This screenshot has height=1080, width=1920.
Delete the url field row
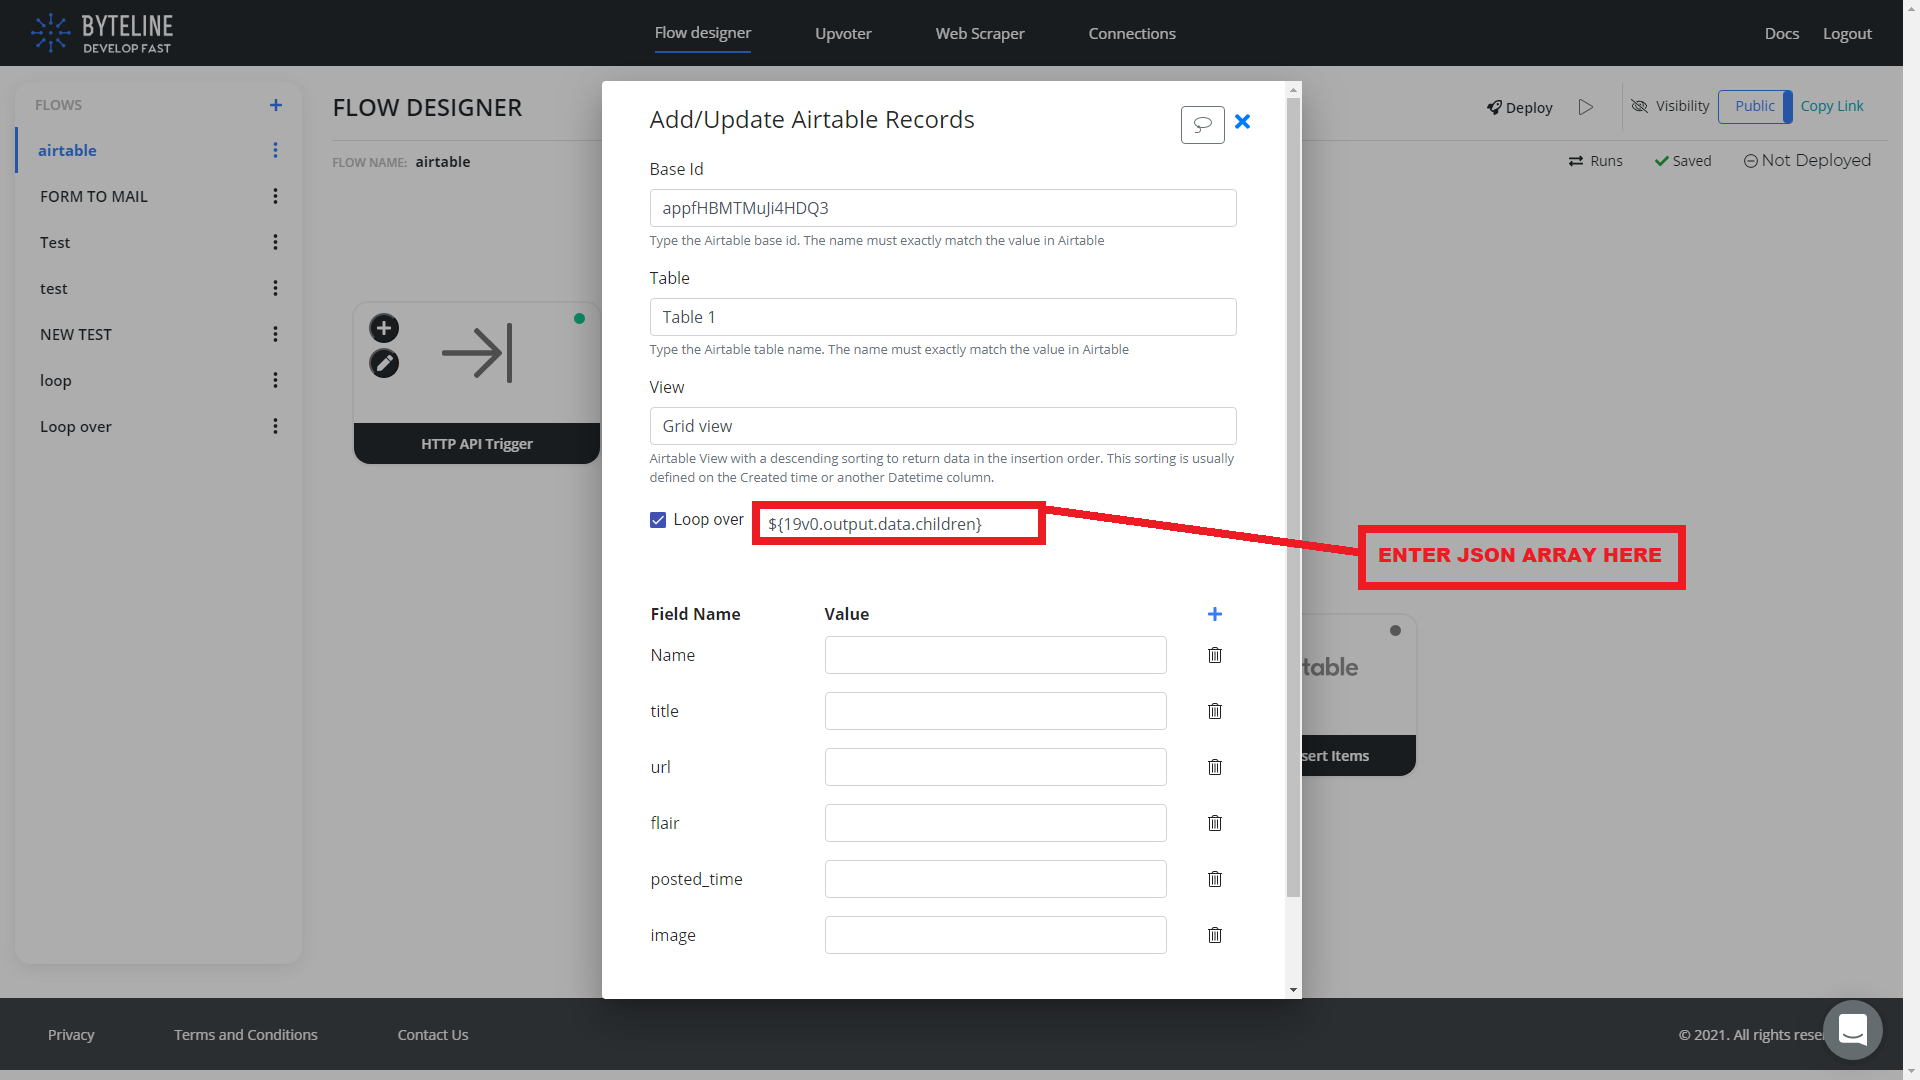(x=1215, y=767)
